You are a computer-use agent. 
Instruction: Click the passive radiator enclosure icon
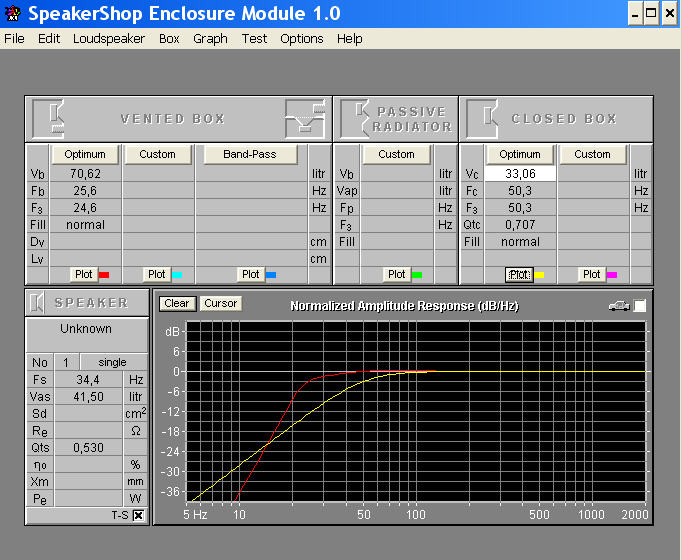354,119
